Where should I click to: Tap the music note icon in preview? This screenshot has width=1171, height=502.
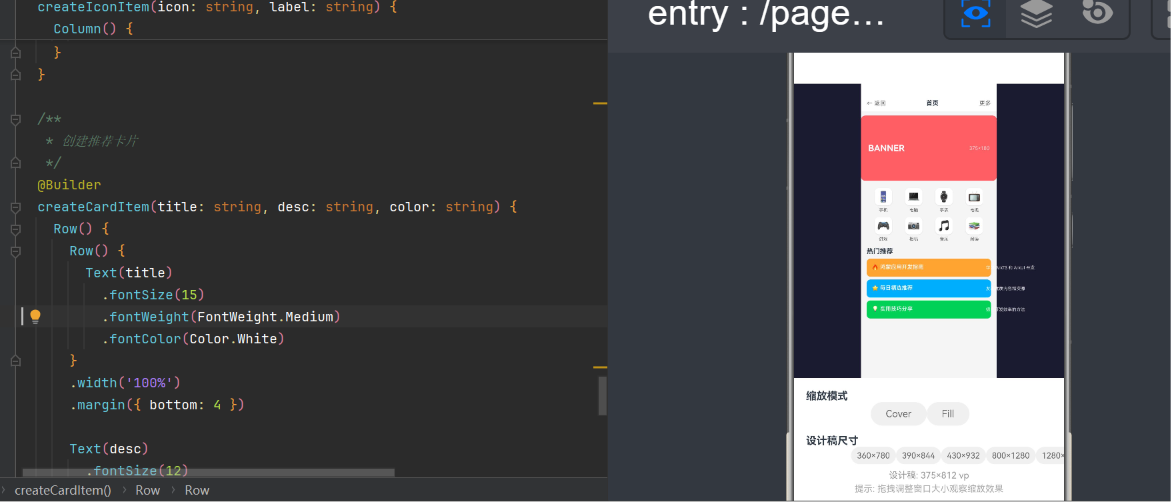[x=944, y=226]
